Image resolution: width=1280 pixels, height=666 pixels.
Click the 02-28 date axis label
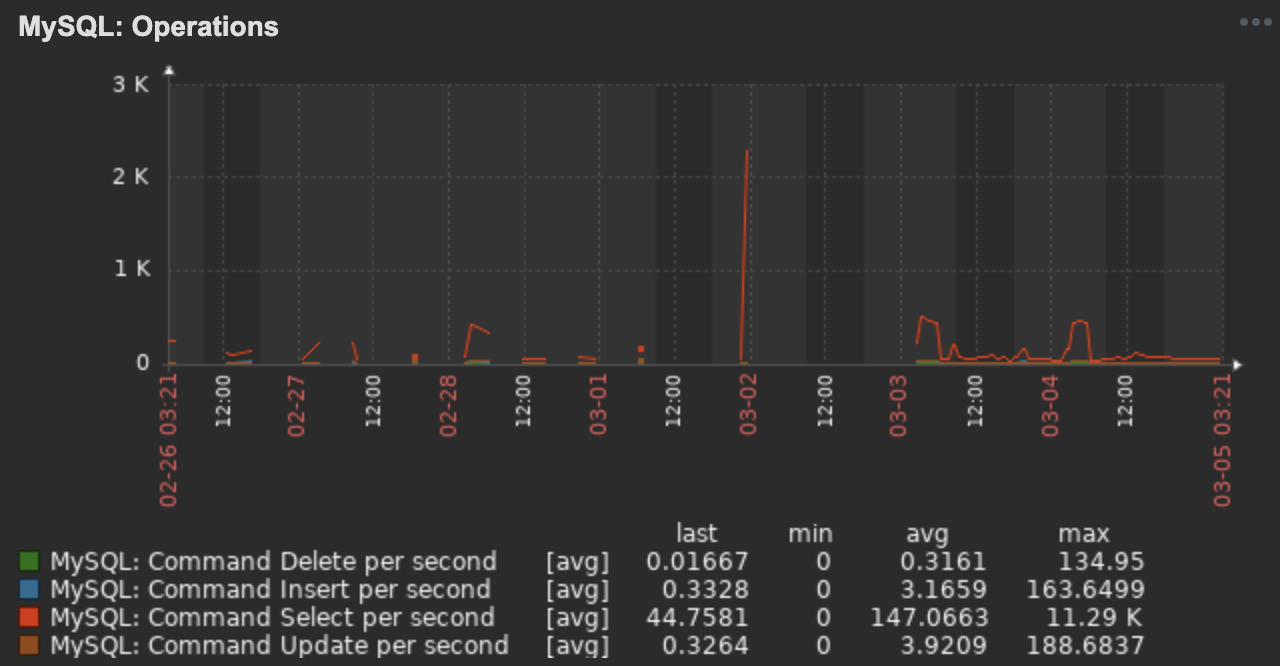point(447,405)
